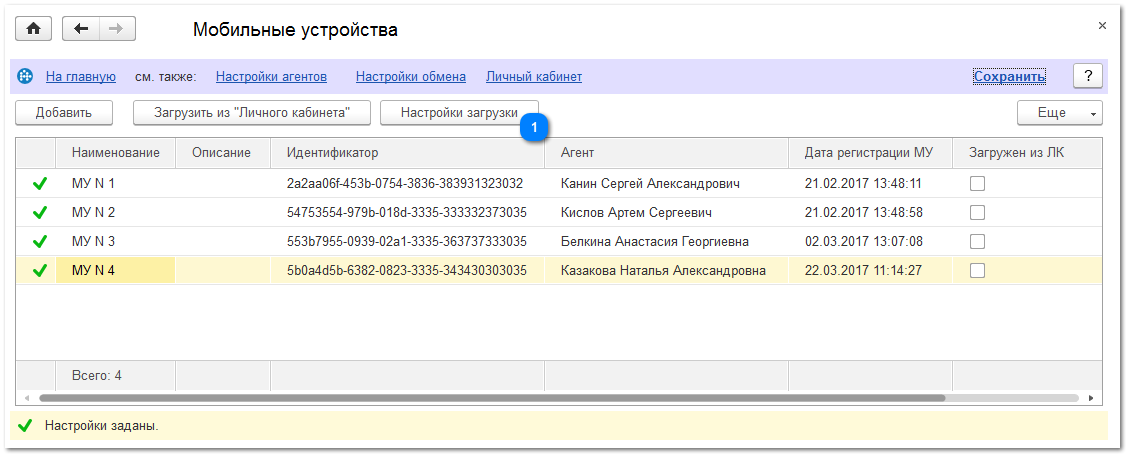
Task: Click the blue callout marker number 1
Action: point(534,127)
